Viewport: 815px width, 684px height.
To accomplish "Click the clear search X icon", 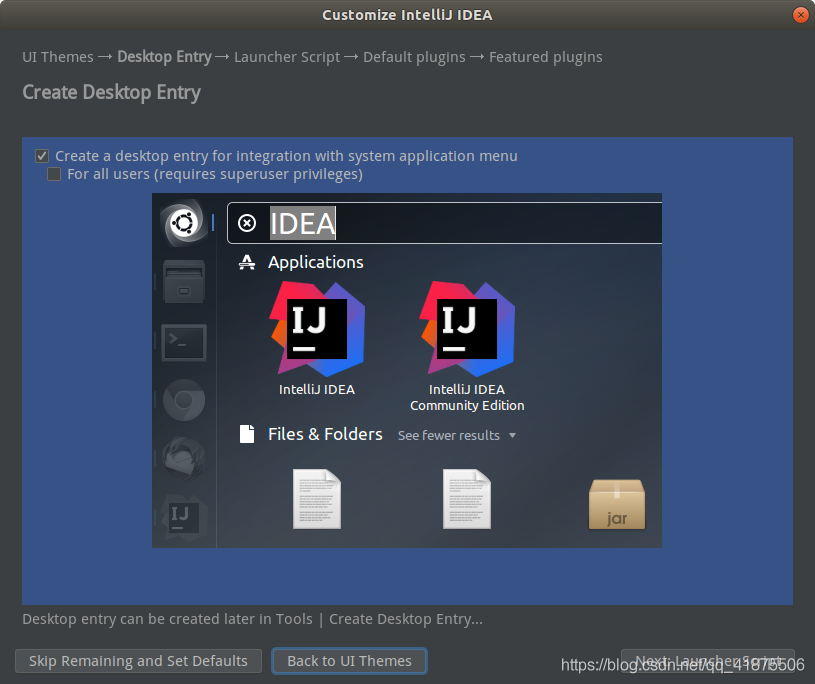I will coord(247,223).
